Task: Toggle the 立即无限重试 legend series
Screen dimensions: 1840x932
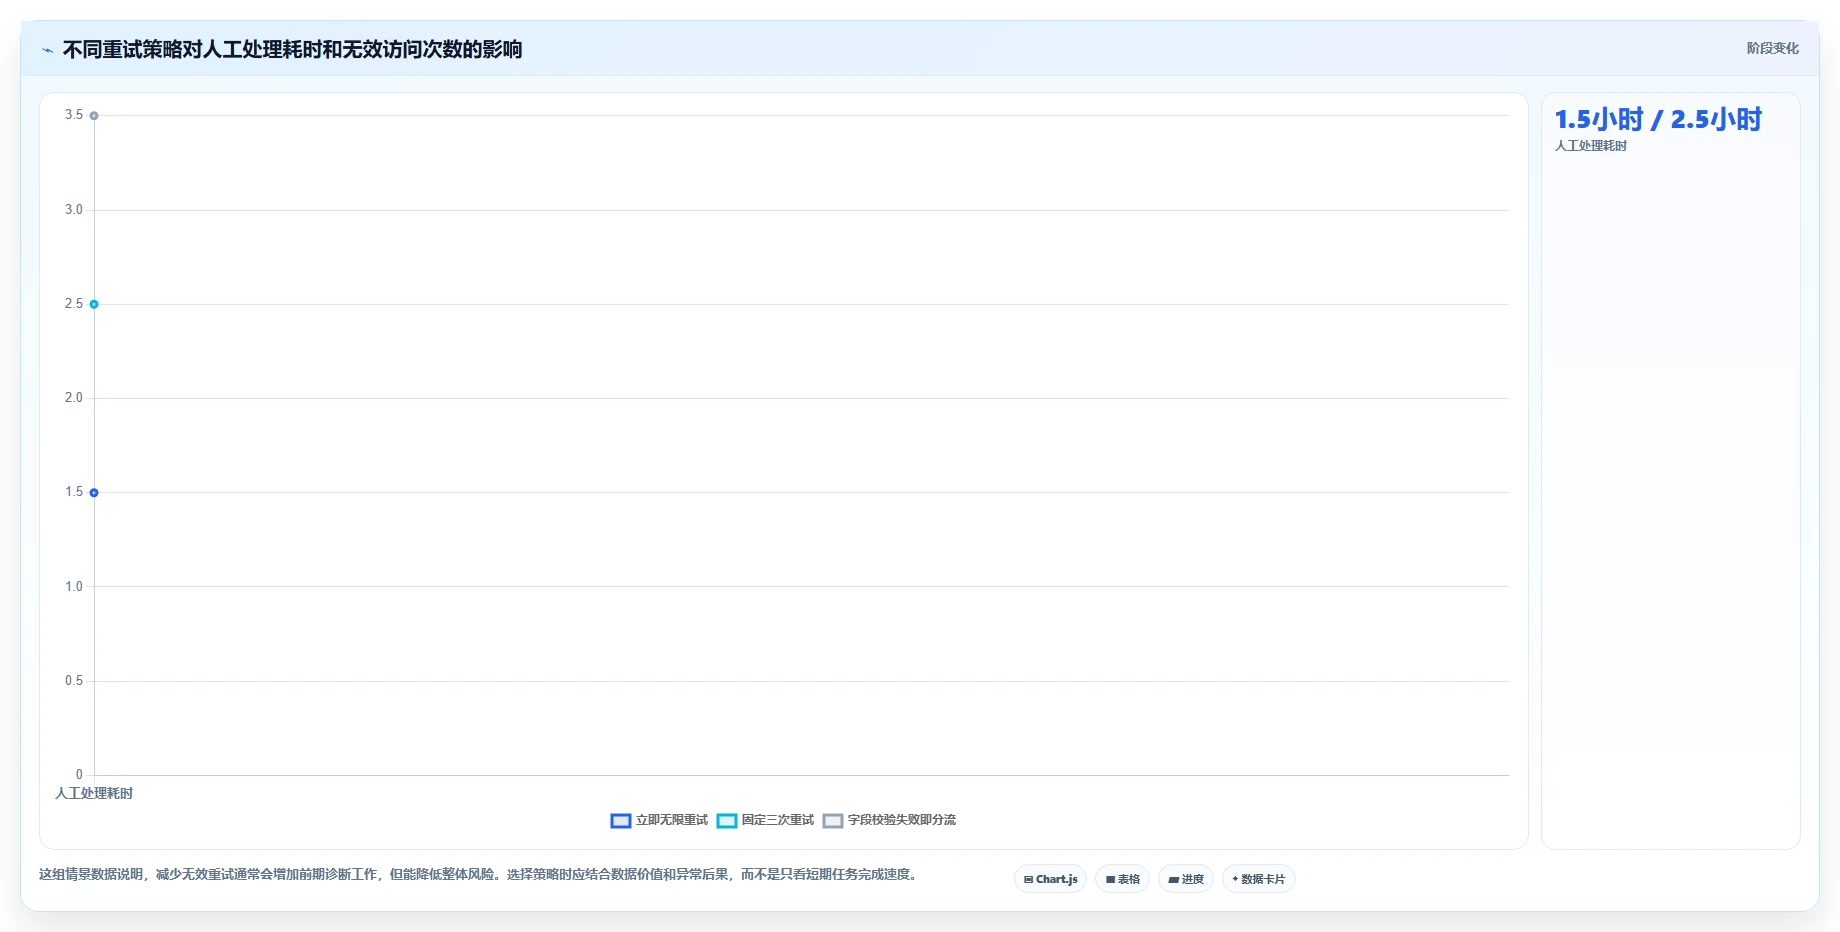Action: [x=659, y=820]
